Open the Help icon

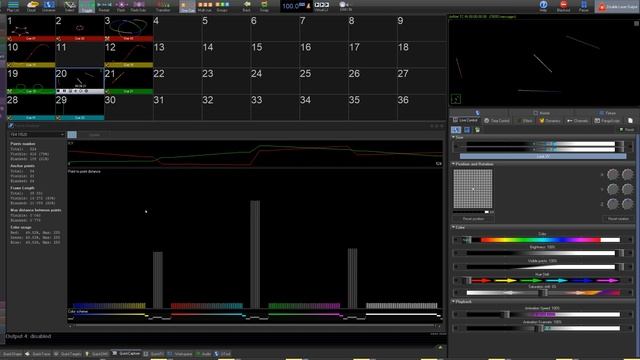(543, 6)
